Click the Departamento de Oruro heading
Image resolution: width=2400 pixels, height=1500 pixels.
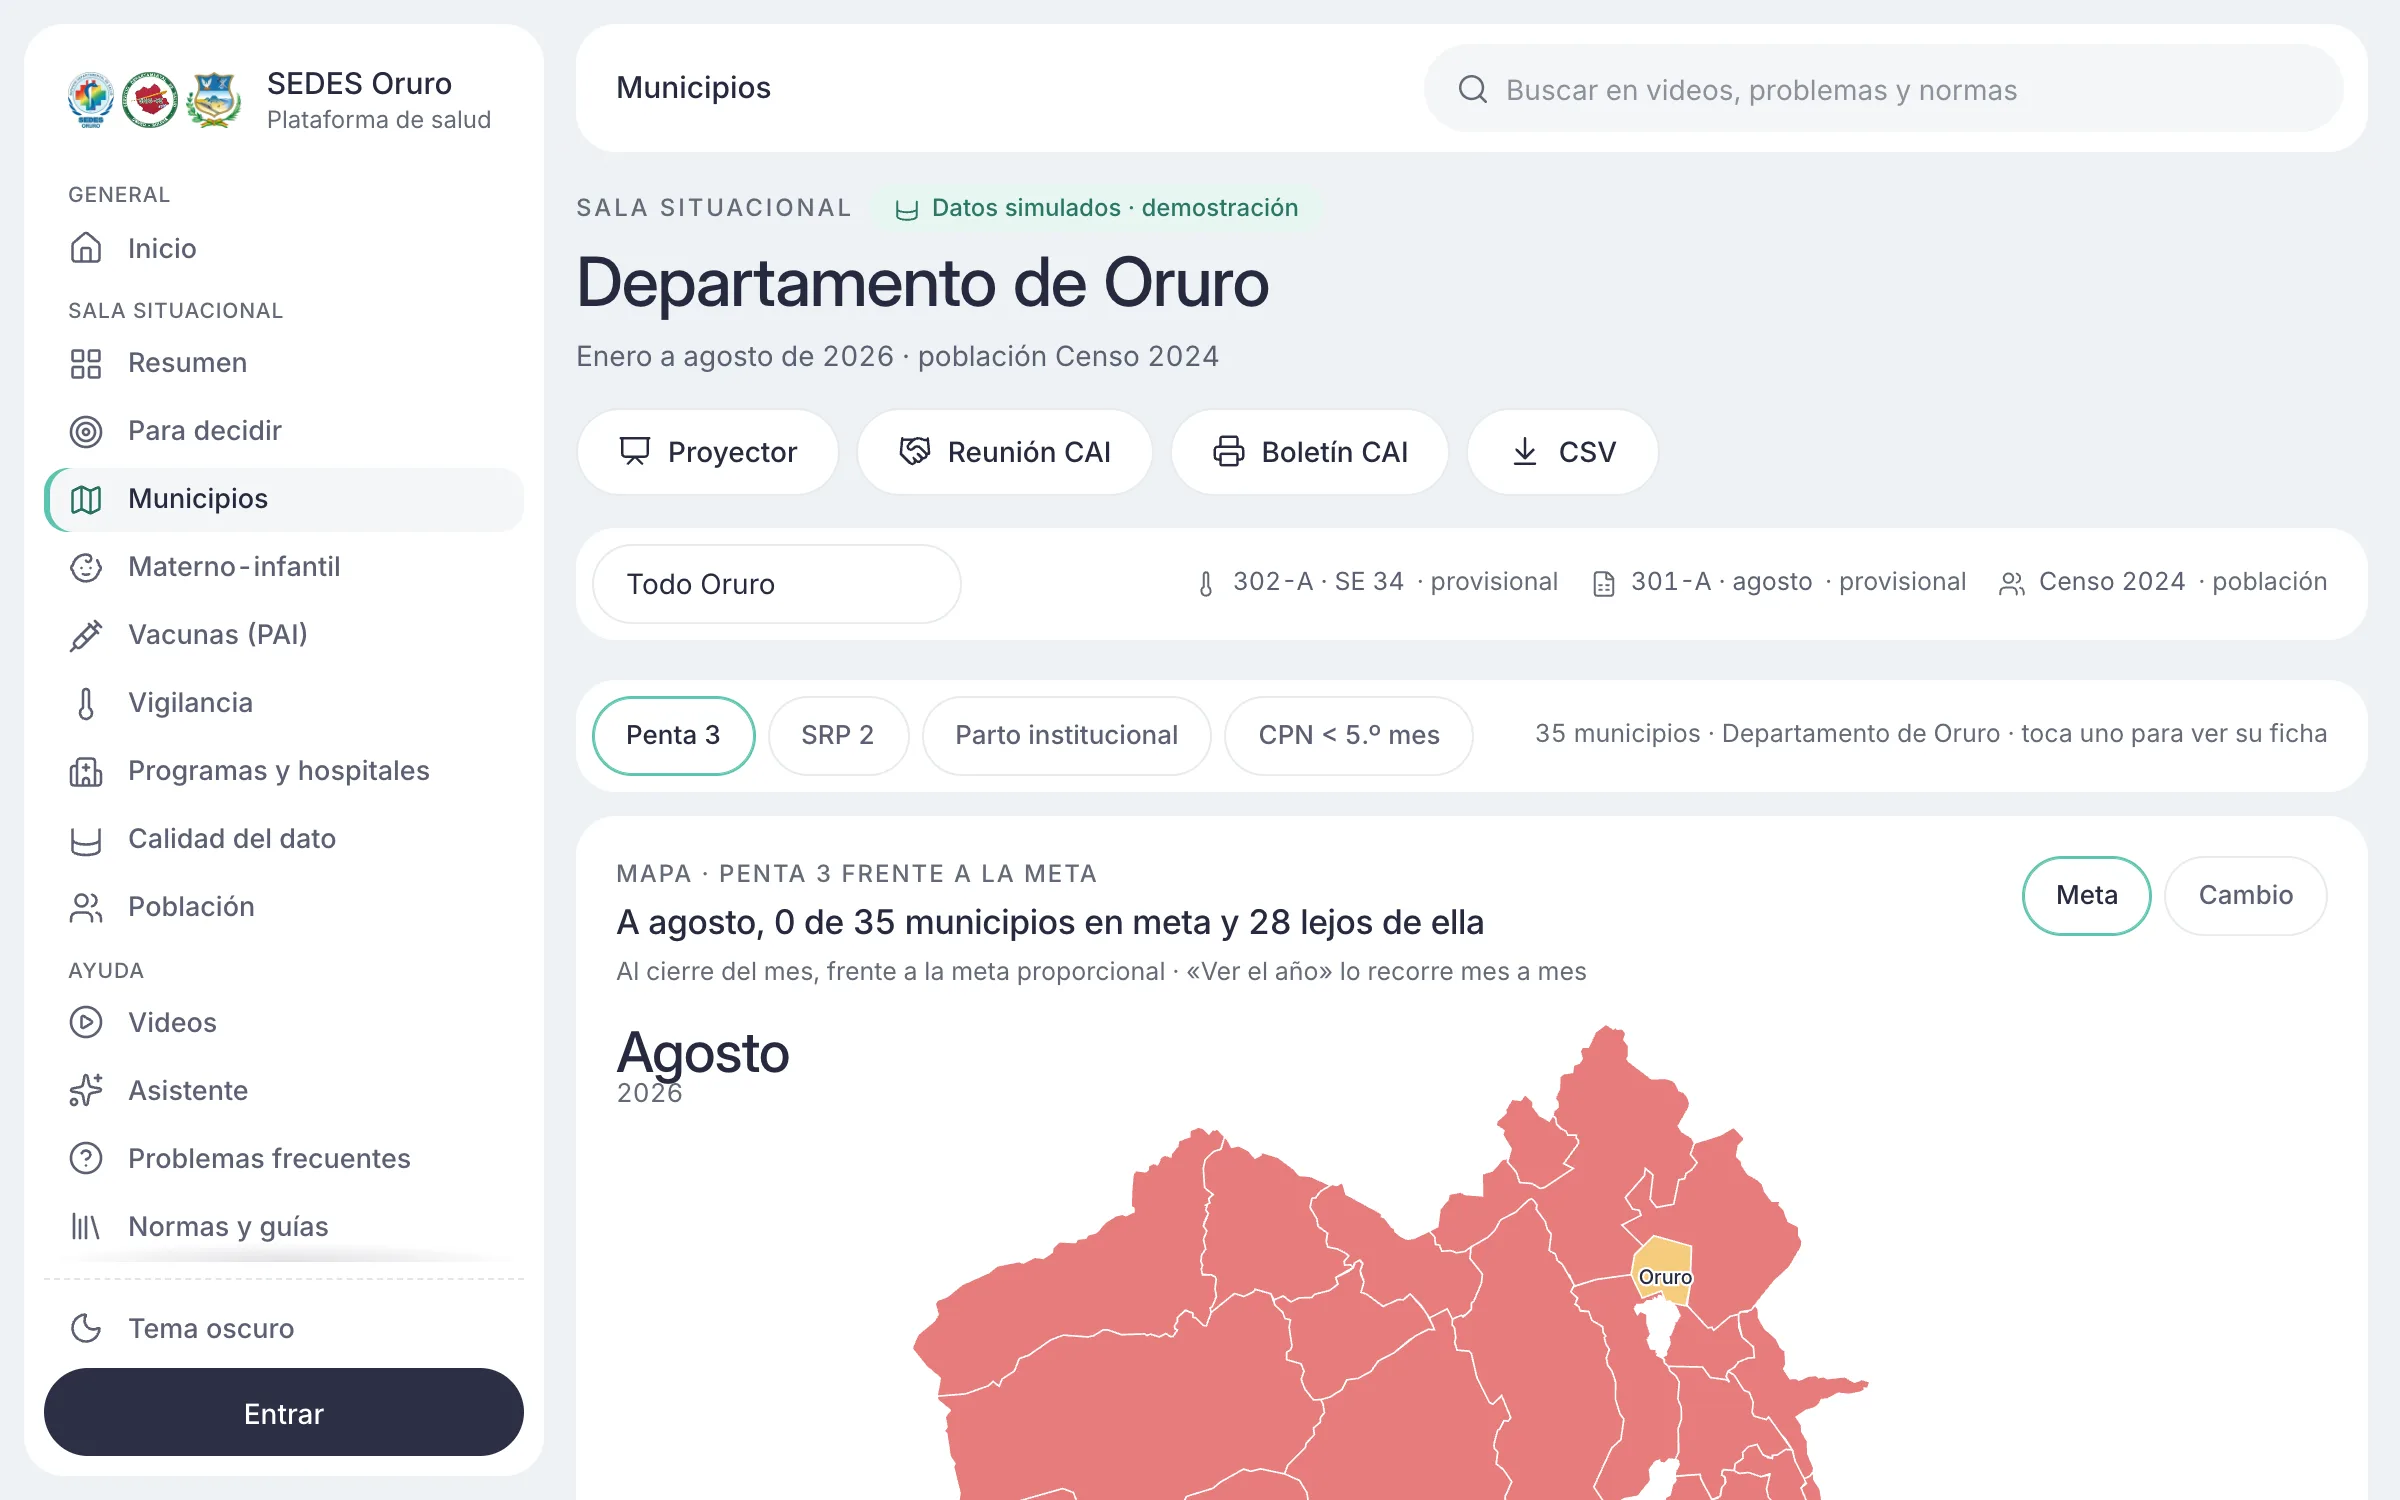pos(922,283)
